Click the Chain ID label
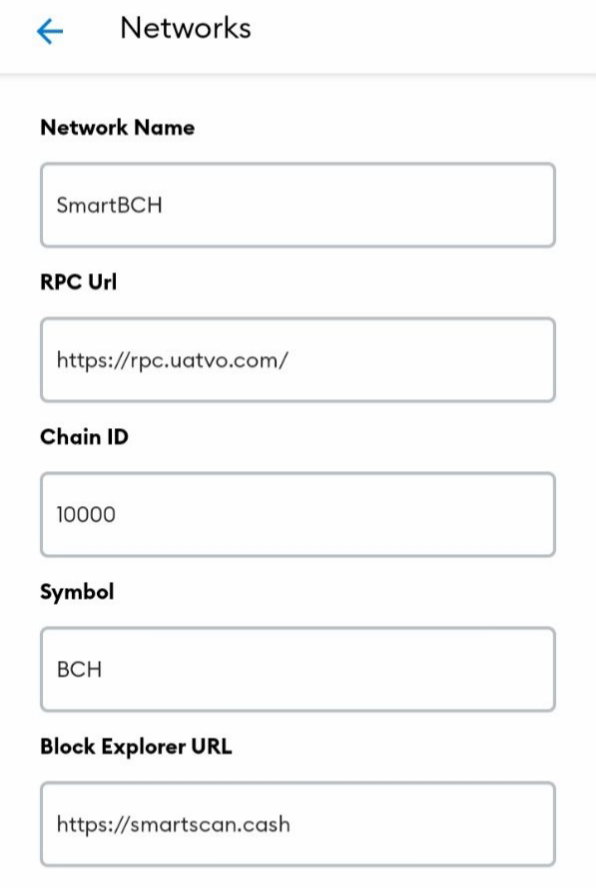The width and height of the screenshot is (596, 888). [x=84, y=437]
